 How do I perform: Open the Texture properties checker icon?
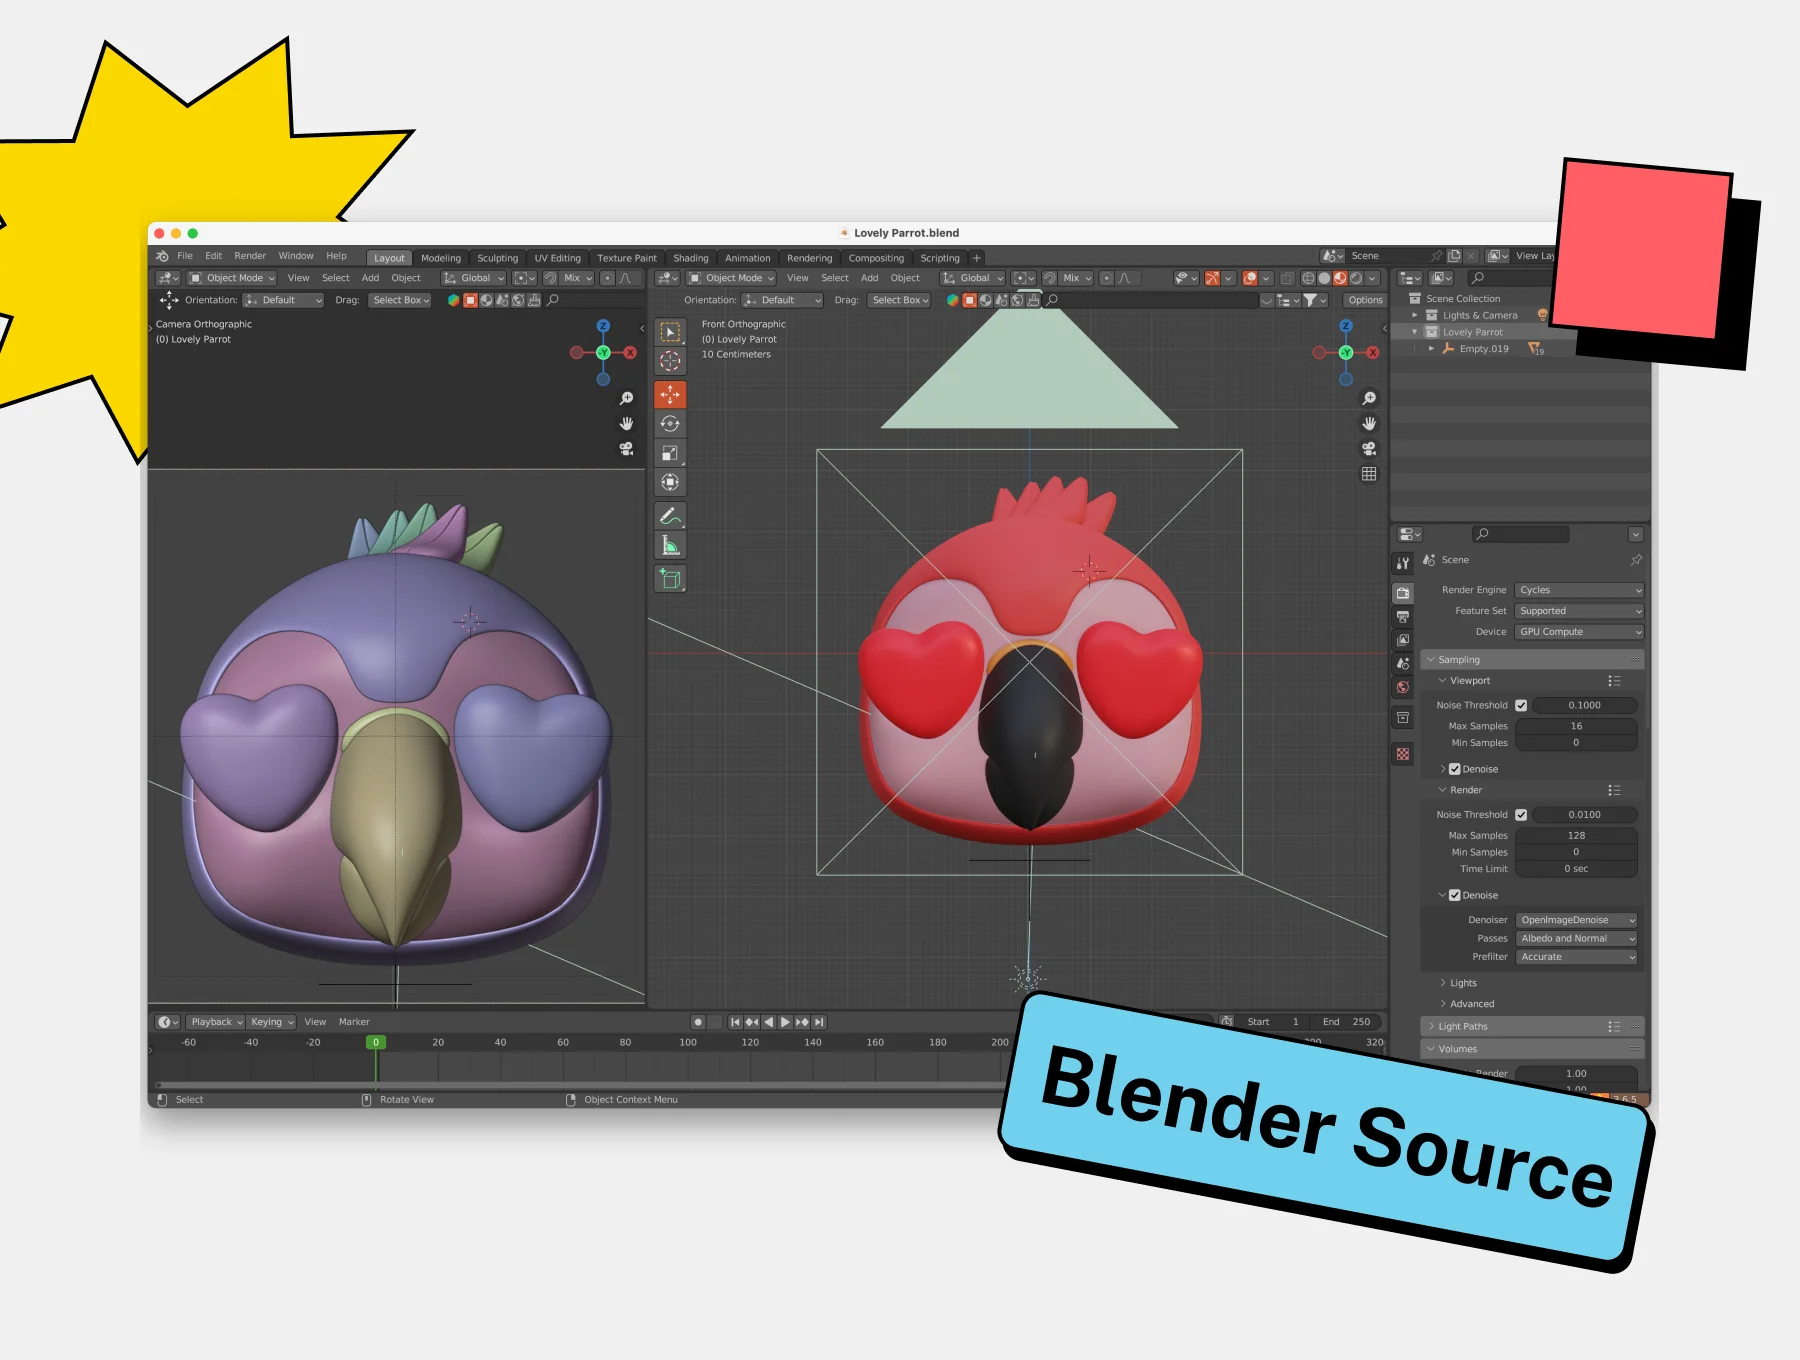(x=1403, y=754)
